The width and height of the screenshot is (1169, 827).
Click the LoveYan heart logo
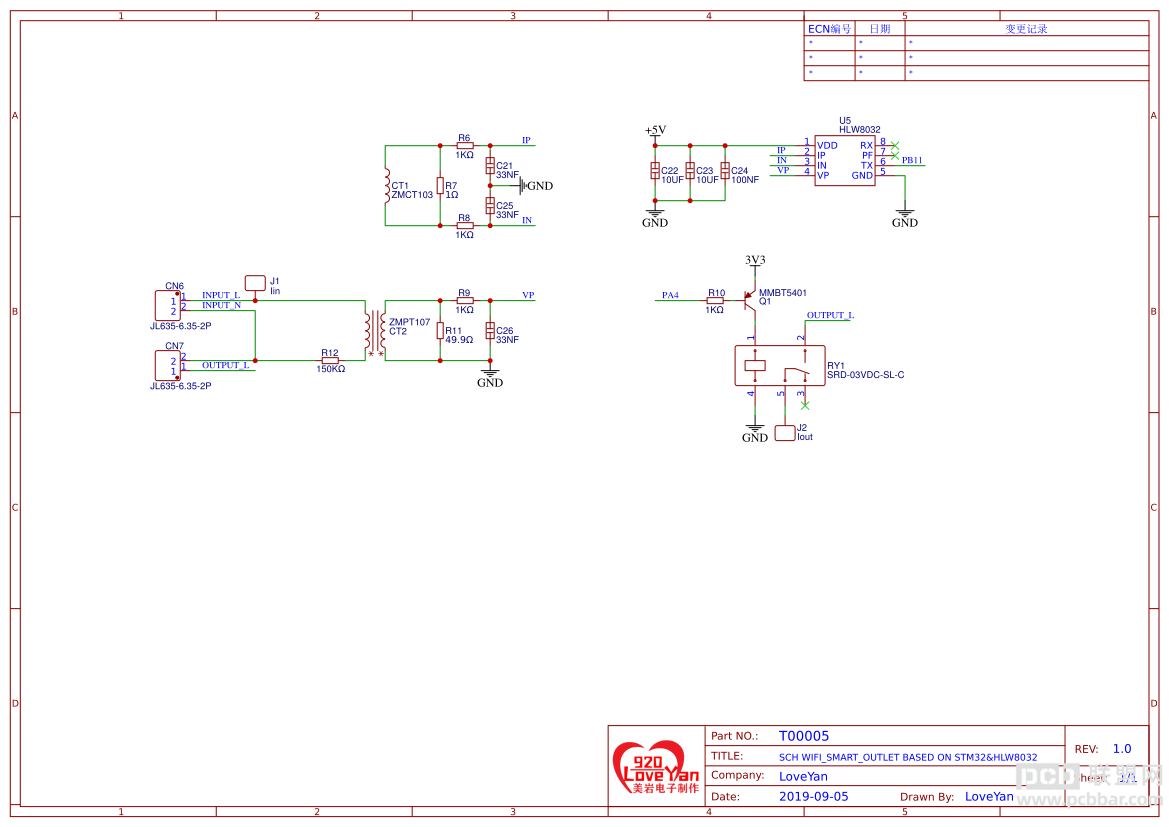[x=656, y=767]
